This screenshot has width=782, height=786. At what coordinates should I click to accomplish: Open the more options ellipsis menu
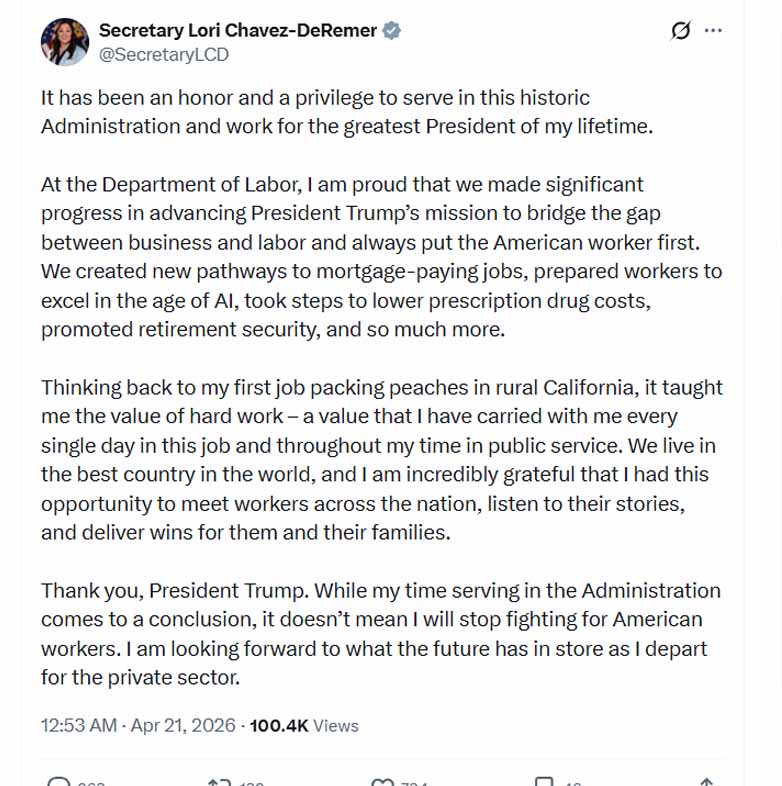[713, 31]
